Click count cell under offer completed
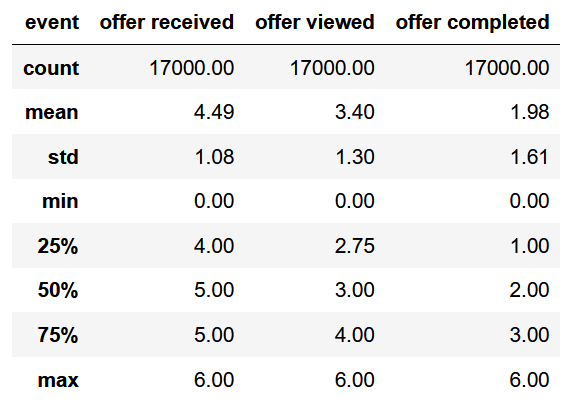 [x=507, y=68]
